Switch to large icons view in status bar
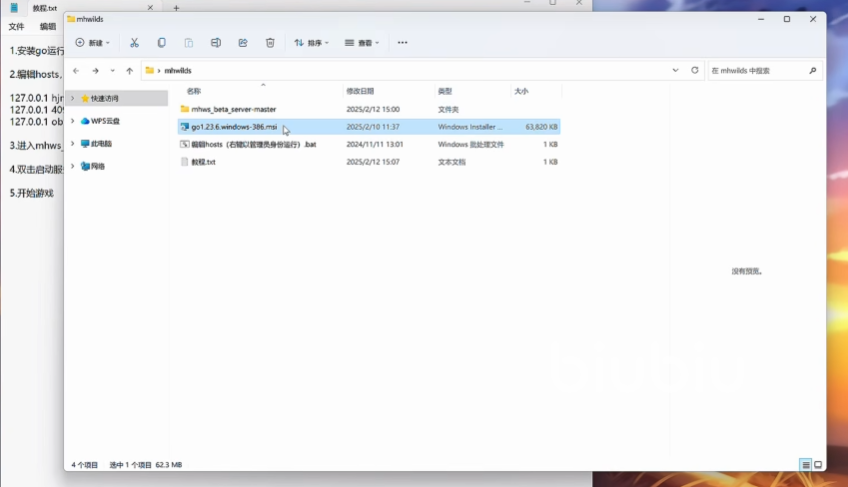 pyautogui.click(x=818, y=465)
